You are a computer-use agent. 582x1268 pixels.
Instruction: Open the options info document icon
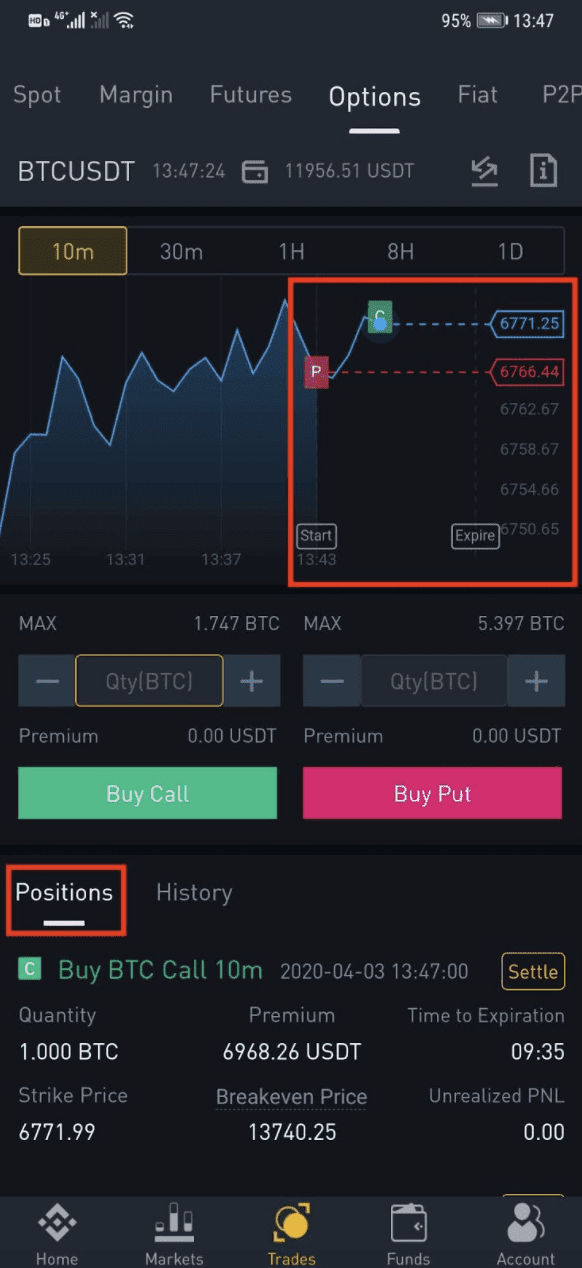(x=543, y=171)
